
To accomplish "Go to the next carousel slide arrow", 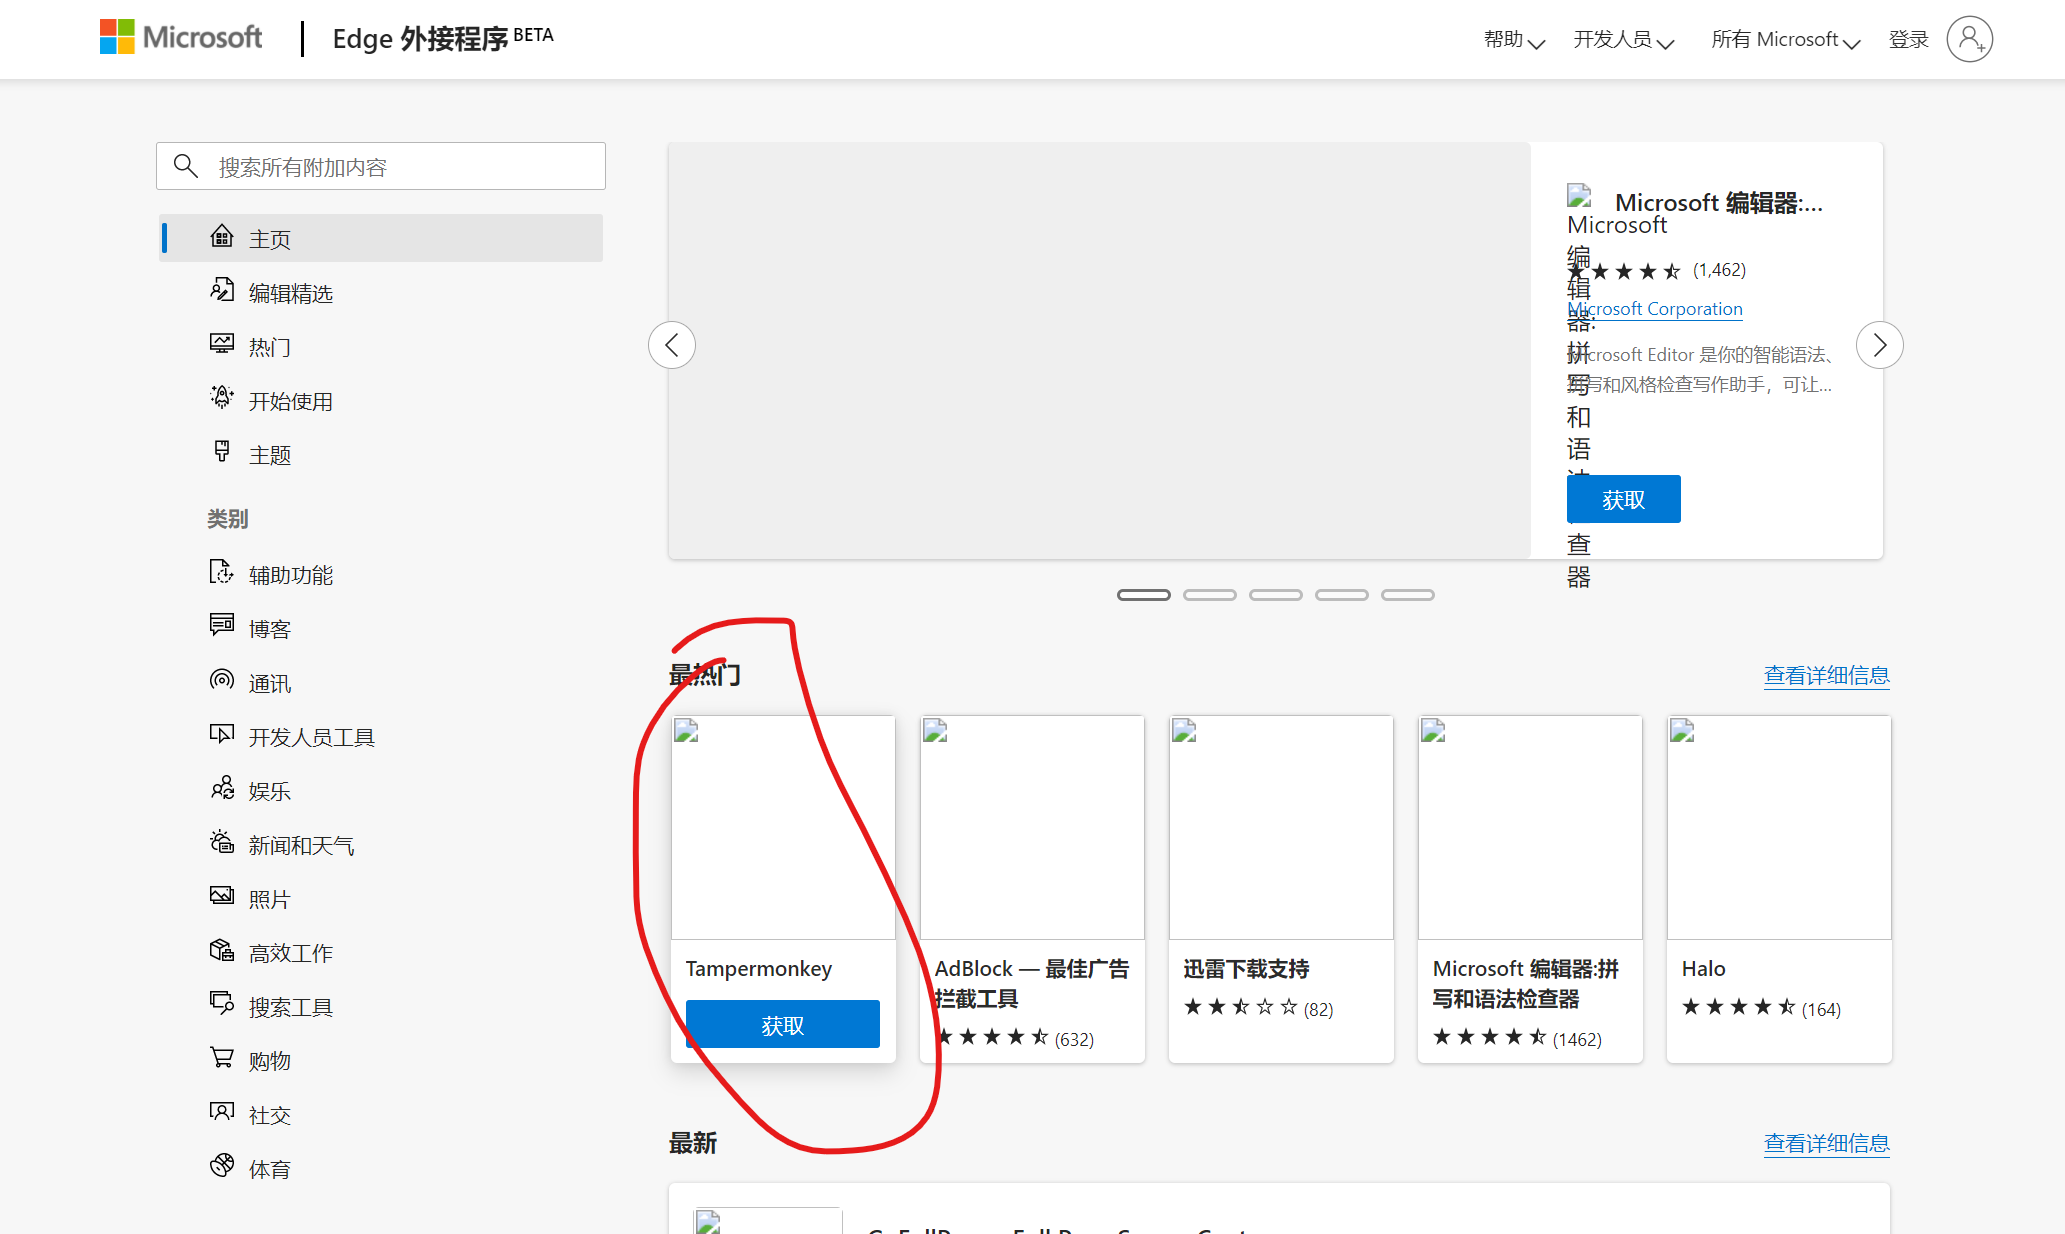I will (x=1879, y=346).
